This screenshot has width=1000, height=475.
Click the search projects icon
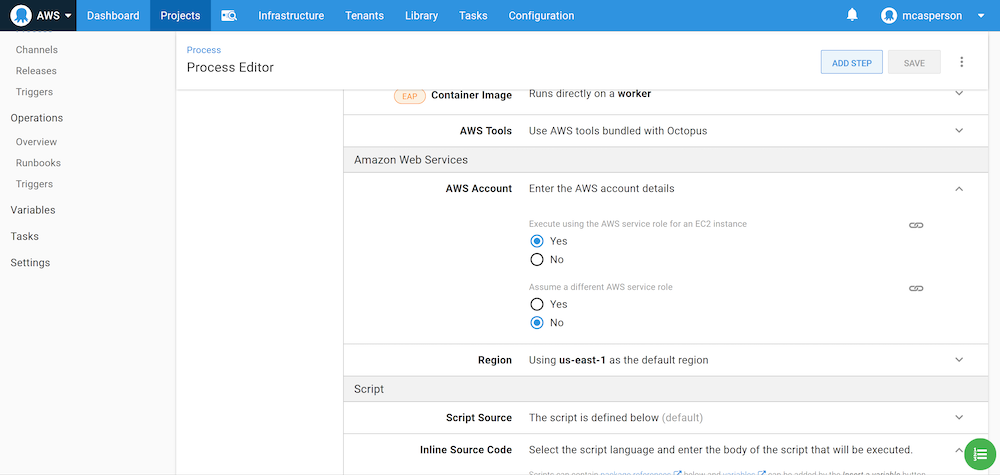tap(229, 15)
